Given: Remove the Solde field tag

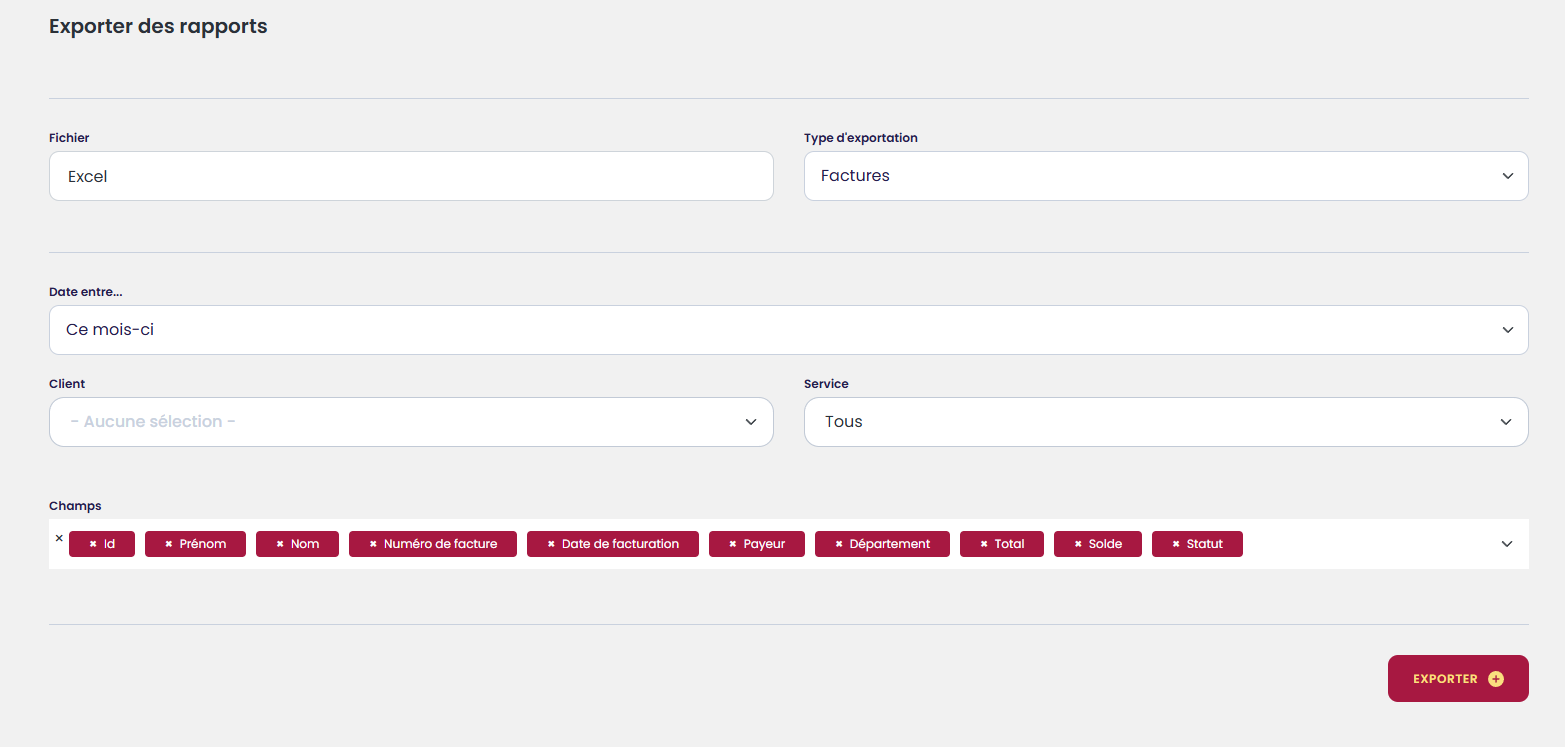Looking at the screenshot, I should click(x=1078, y=544).
